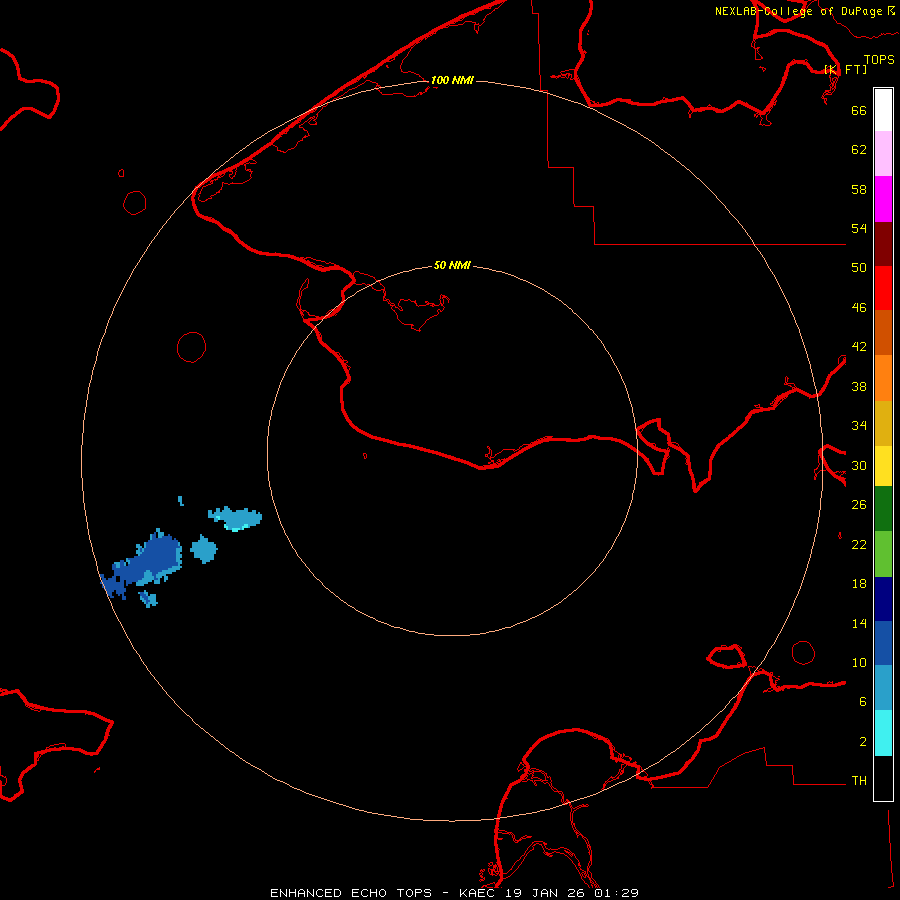Click the 2 legend value
This screenshot has height=900, width=900.
pos(862,742)
